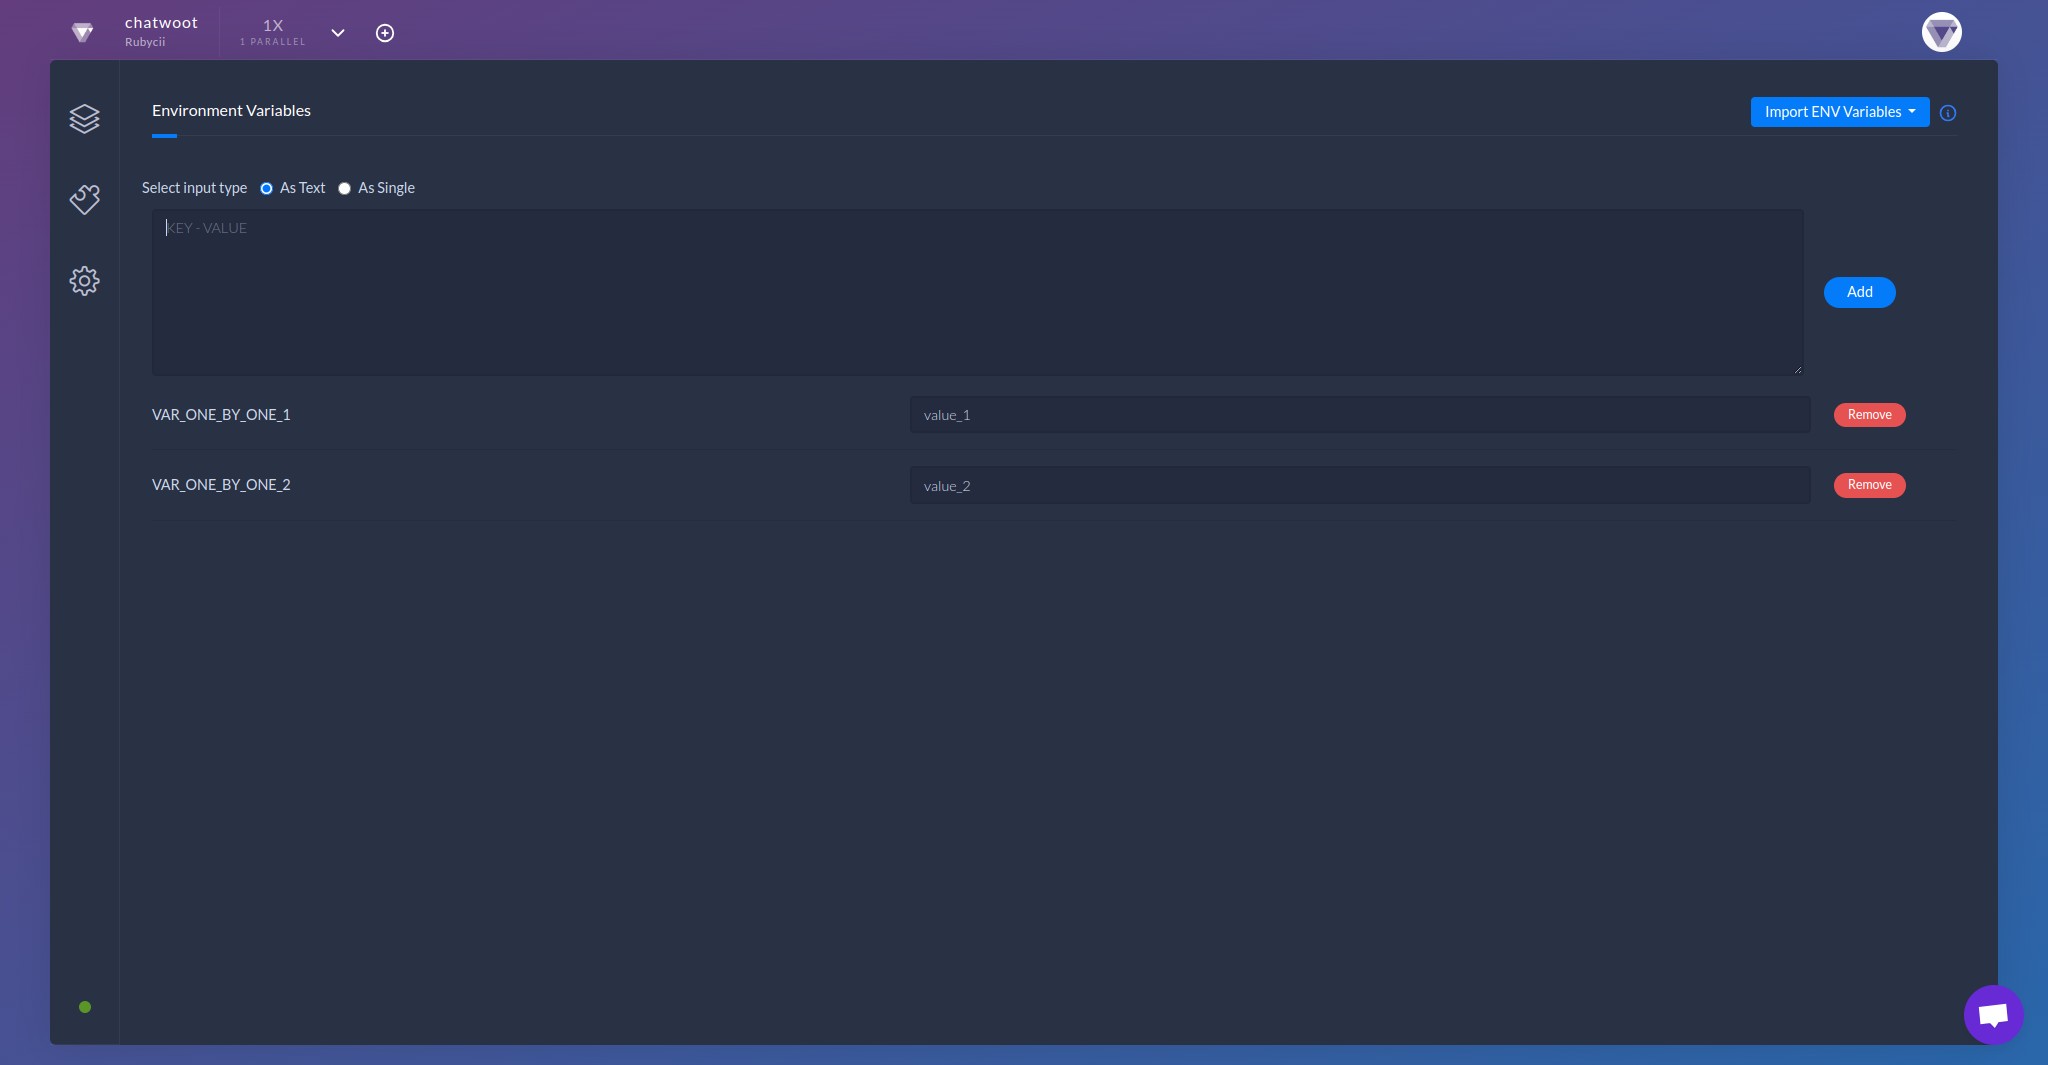Select the As Text input type

click(266, 188)
